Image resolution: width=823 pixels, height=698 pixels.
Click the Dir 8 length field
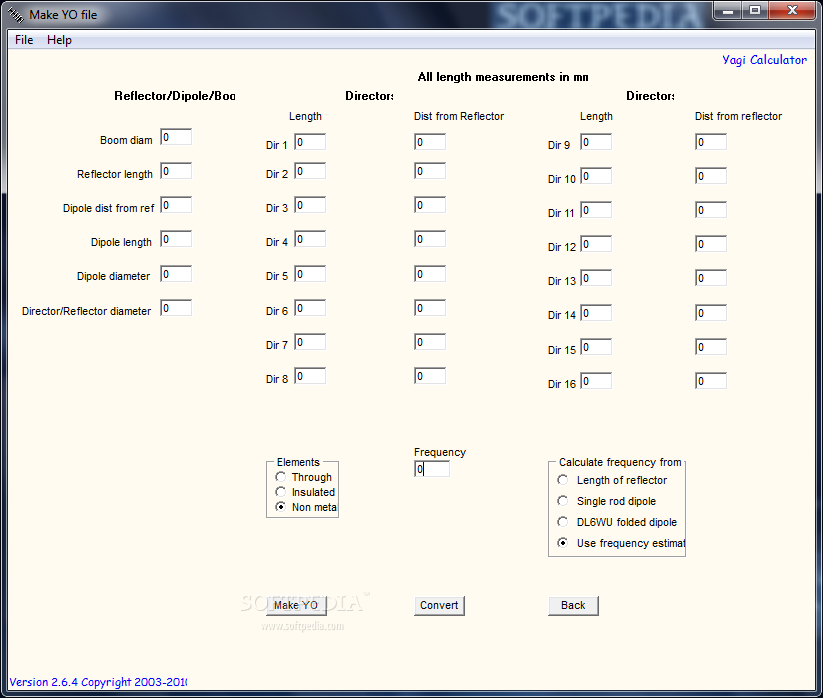[x=310, y=376]
